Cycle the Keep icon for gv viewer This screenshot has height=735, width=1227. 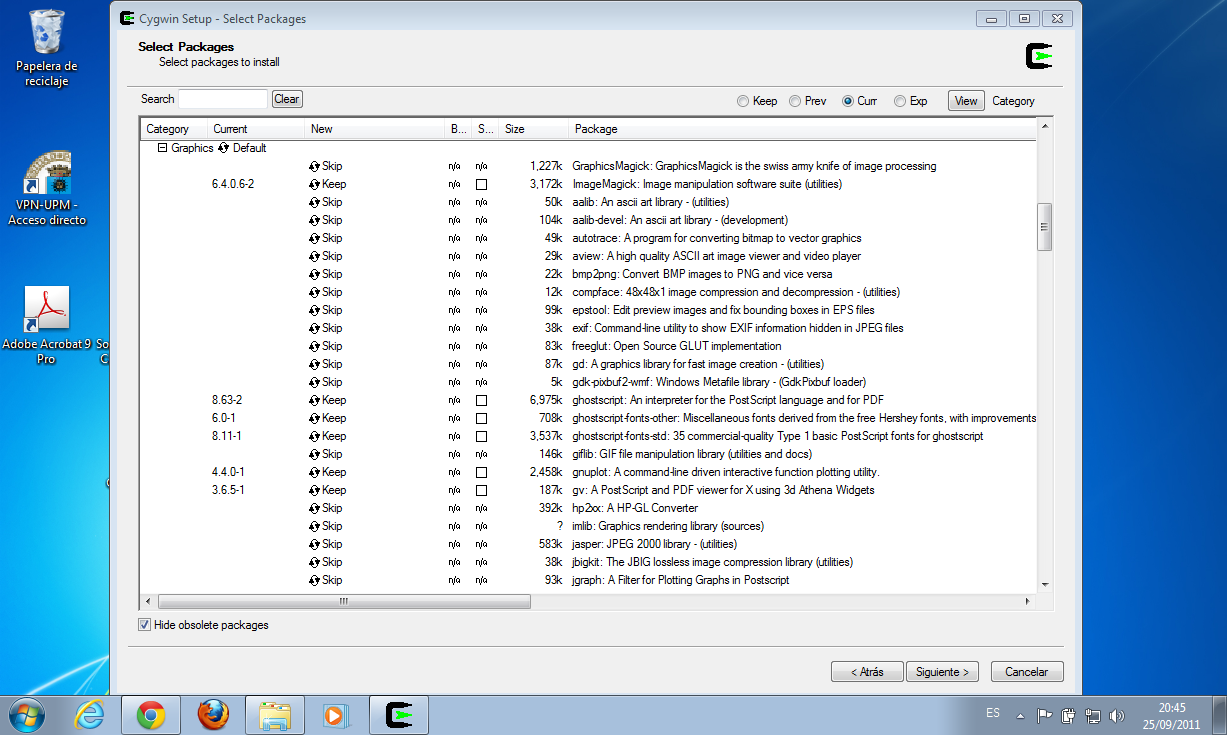(315, 491)
